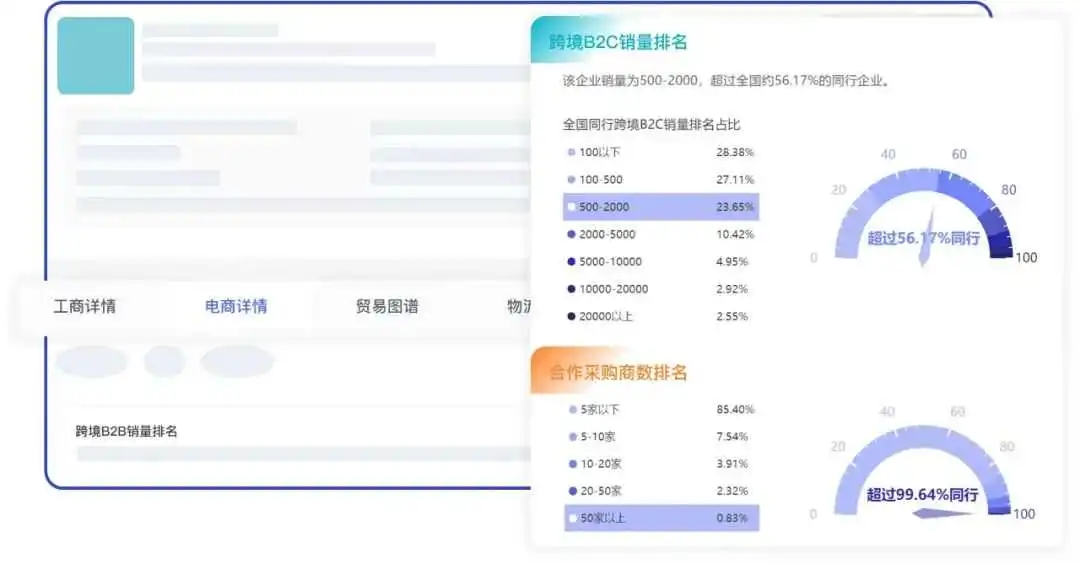Click the 10.42% percentage value
Screen dimensions: 1080x564
click(x=735, y=234)
